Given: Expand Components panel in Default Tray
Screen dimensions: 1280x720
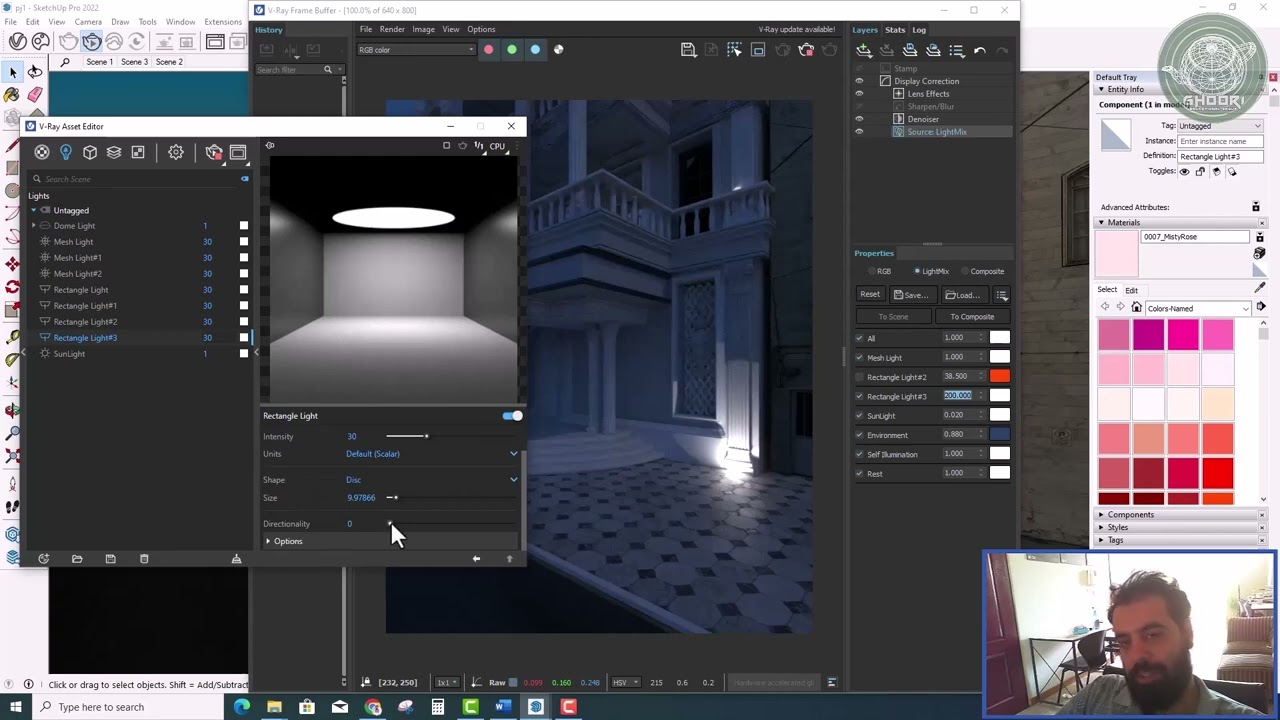Looking at the screenshot, I should [1129, 515].
